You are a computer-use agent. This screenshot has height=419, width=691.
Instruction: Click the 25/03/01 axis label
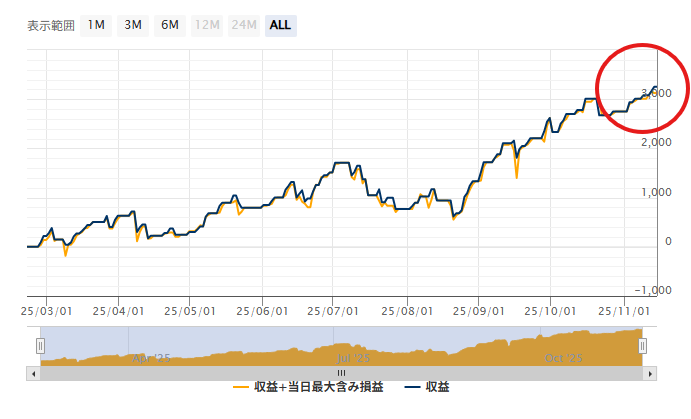tap(46, 311)
